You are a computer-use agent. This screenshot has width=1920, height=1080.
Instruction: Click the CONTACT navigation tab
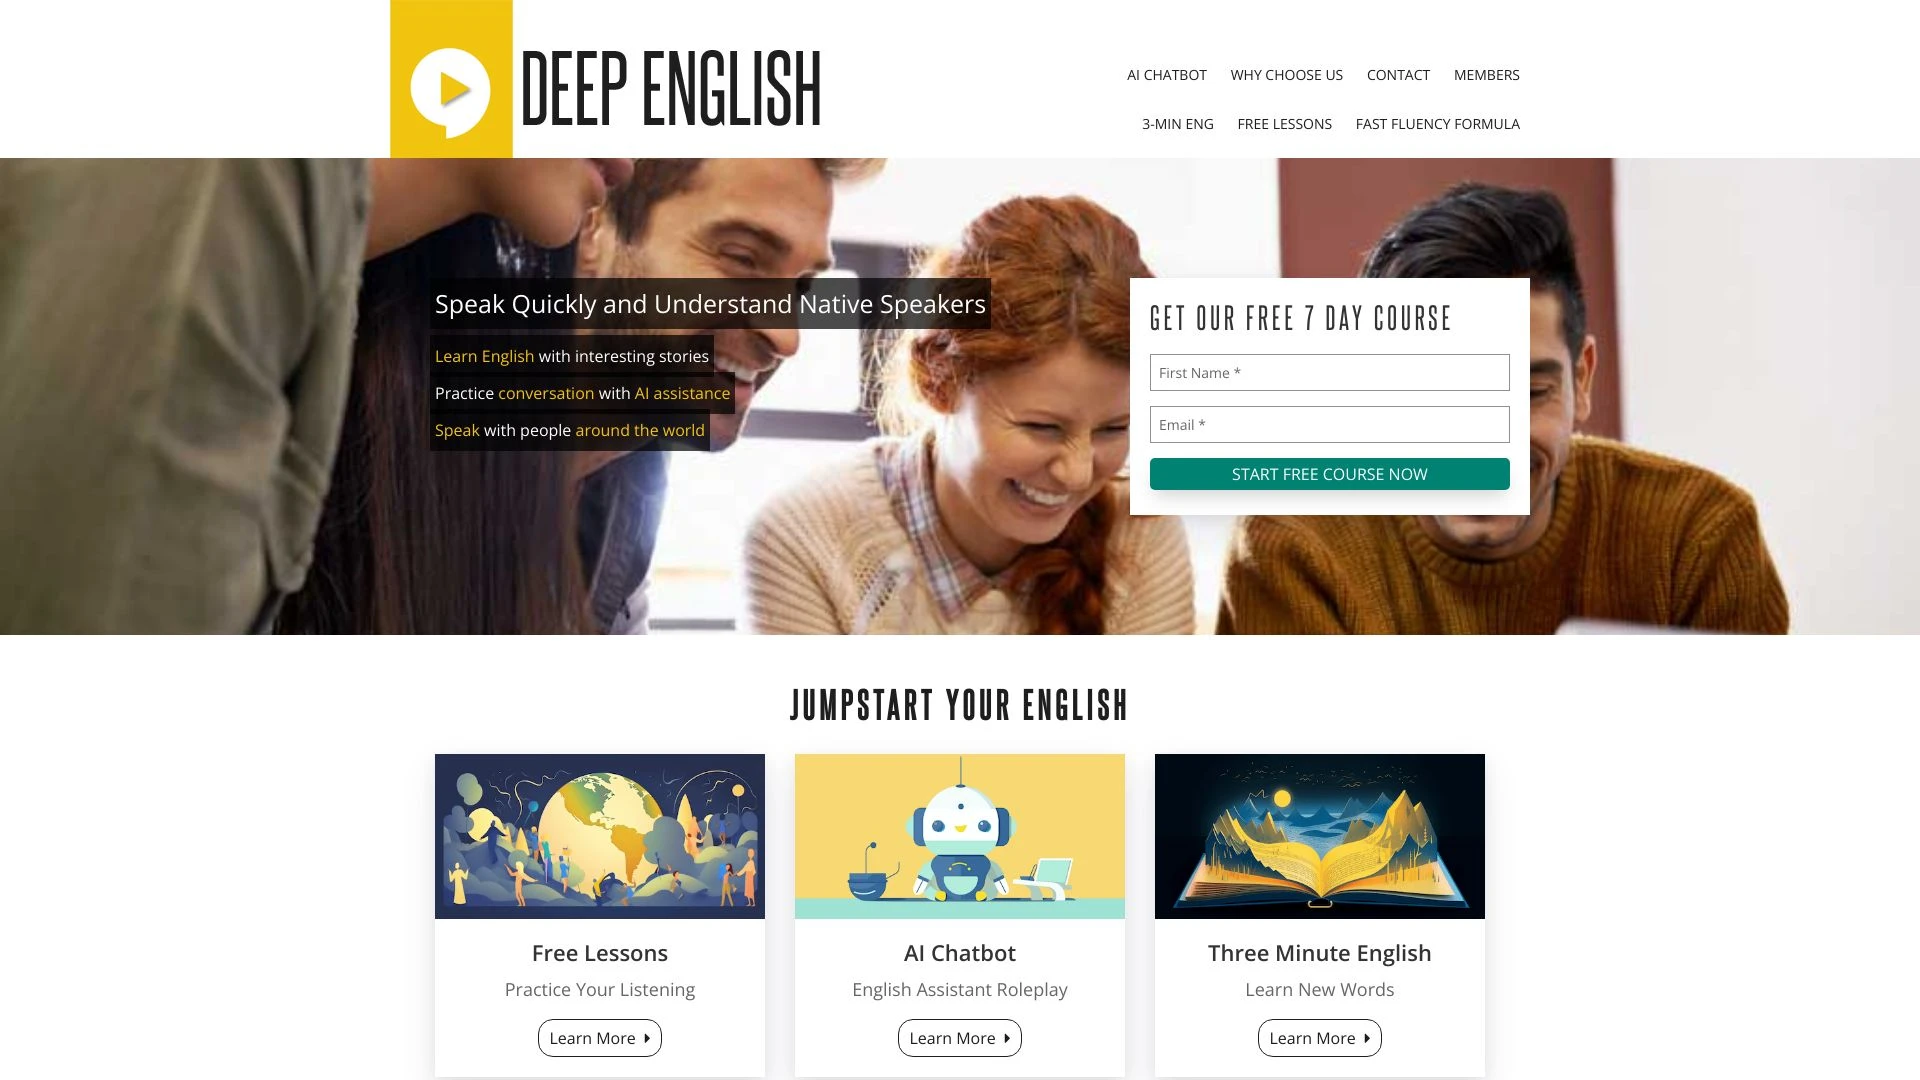coord(1398,74)
